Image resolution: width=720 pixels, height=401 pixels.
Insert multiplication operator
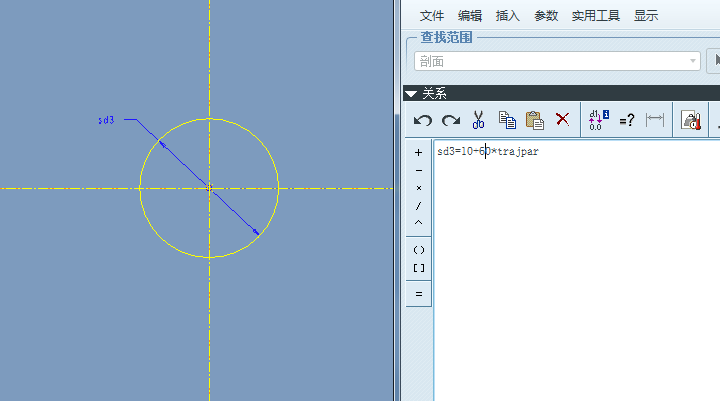coord(418,188)
